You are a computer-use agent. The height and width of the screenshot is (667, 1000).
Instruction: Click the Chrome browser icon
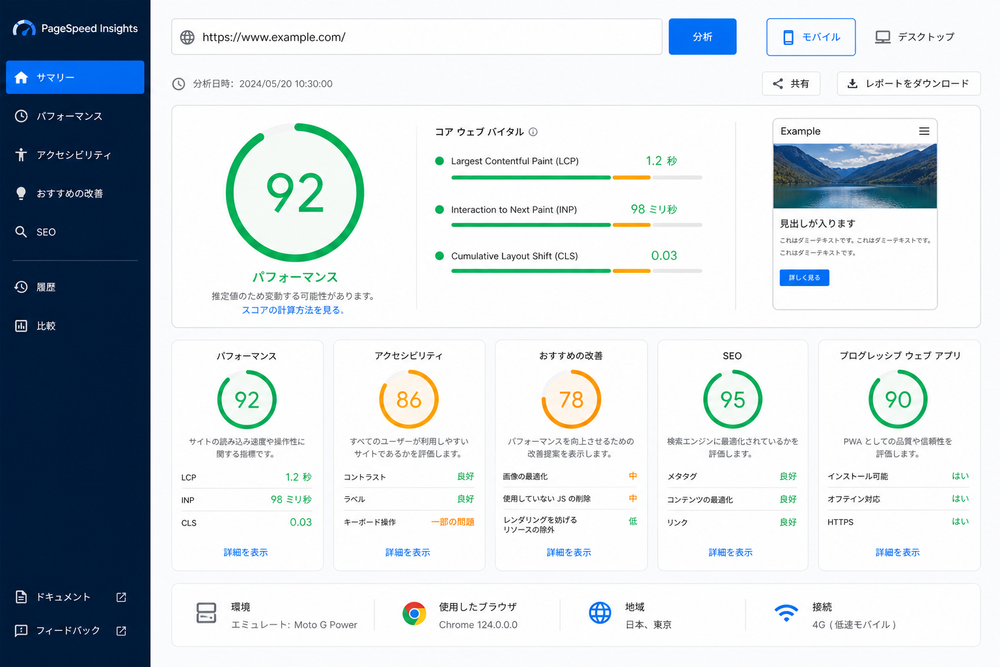tap(414, 613)
